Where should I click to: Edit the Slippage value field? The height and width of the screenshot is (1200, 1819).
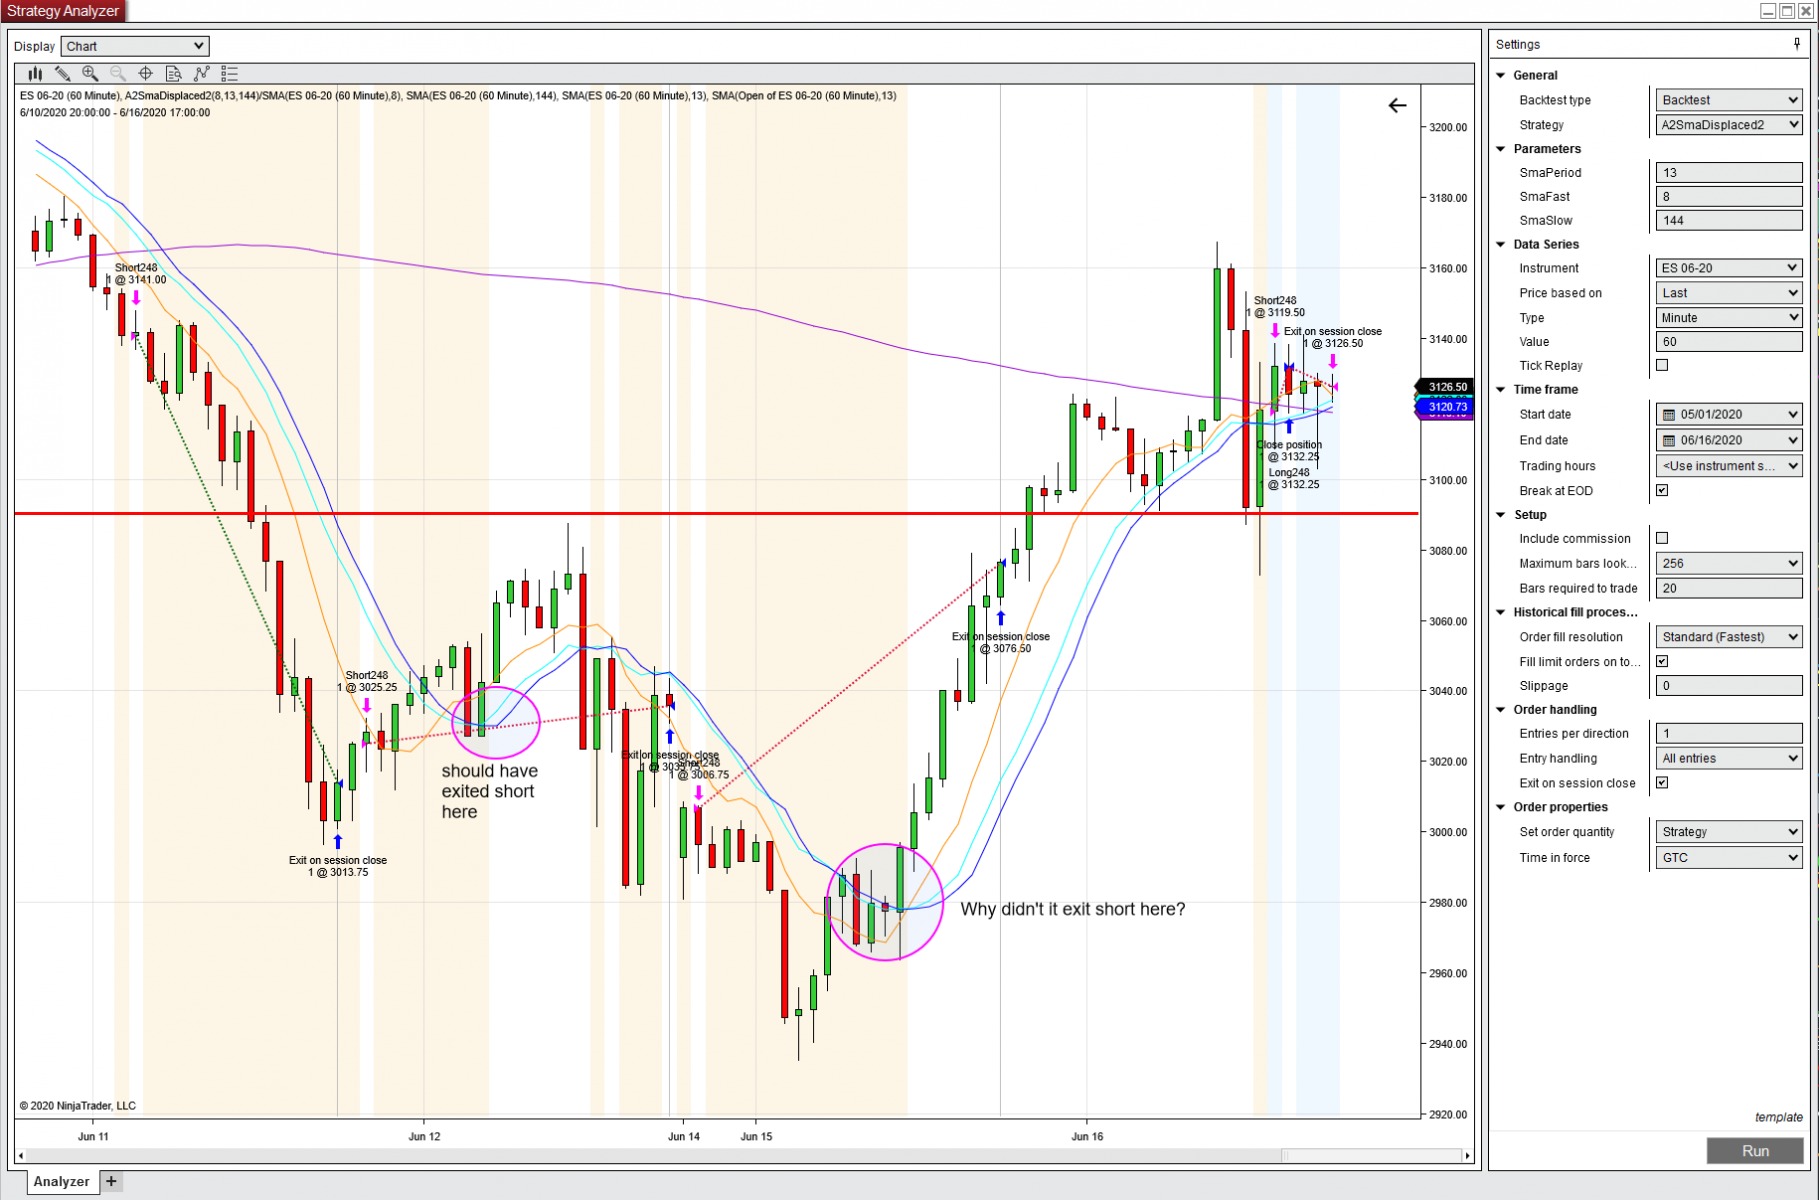pyautogui.click(x=1729, y=686)
